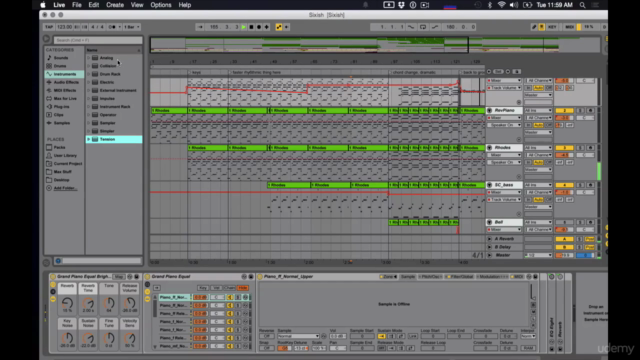Toggle the loop switch in the transport bar
The height and width of the screenshot is (360, 640).
pyautogui.click(x=423, y=27)
